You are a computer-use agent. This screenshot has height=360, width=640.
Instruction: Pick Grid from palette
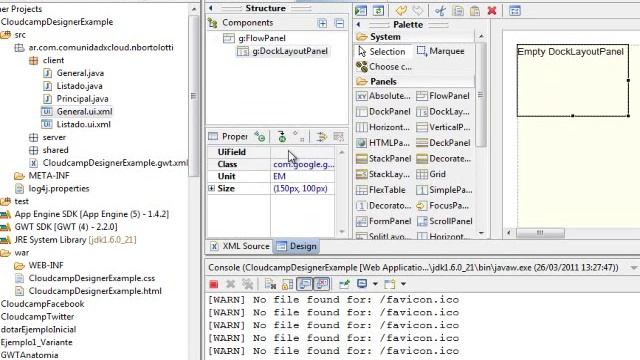[431, 174]
